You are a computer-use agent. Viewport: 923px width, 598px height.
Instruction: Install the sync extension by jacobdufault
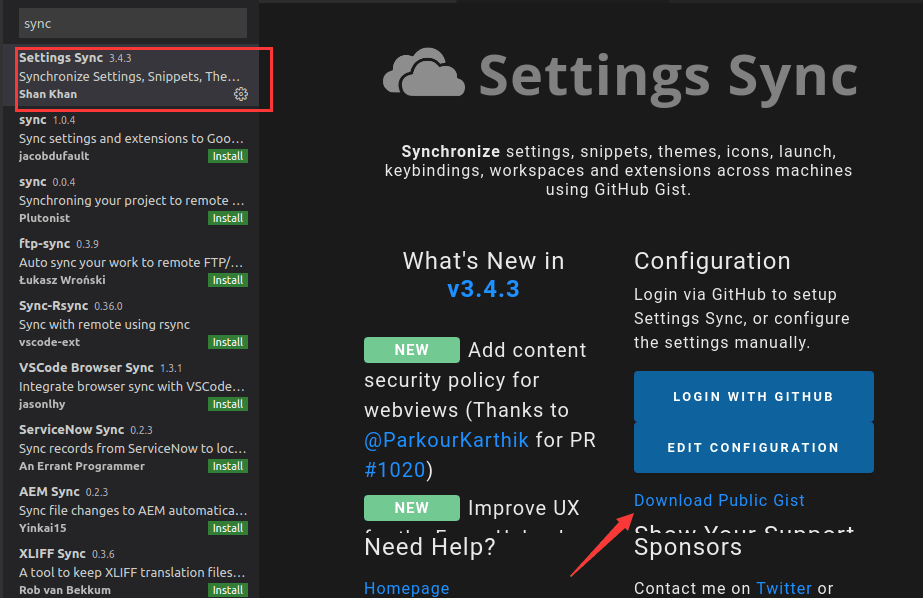point(228,156)
